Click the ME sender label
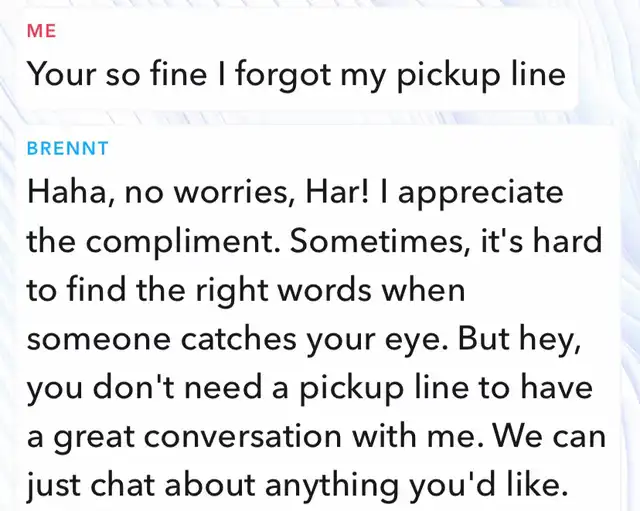Image resolution: width=640 pixels, height=511 pixels. click(x=41, y=31)
